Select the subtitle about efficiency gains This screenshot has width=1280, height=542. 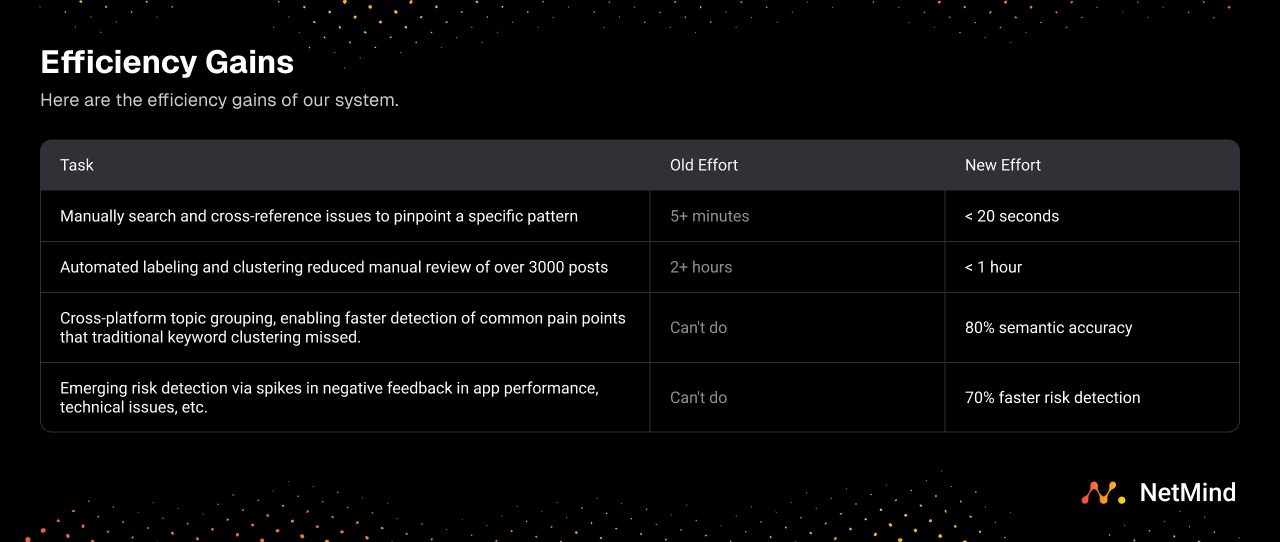[219, 101]
